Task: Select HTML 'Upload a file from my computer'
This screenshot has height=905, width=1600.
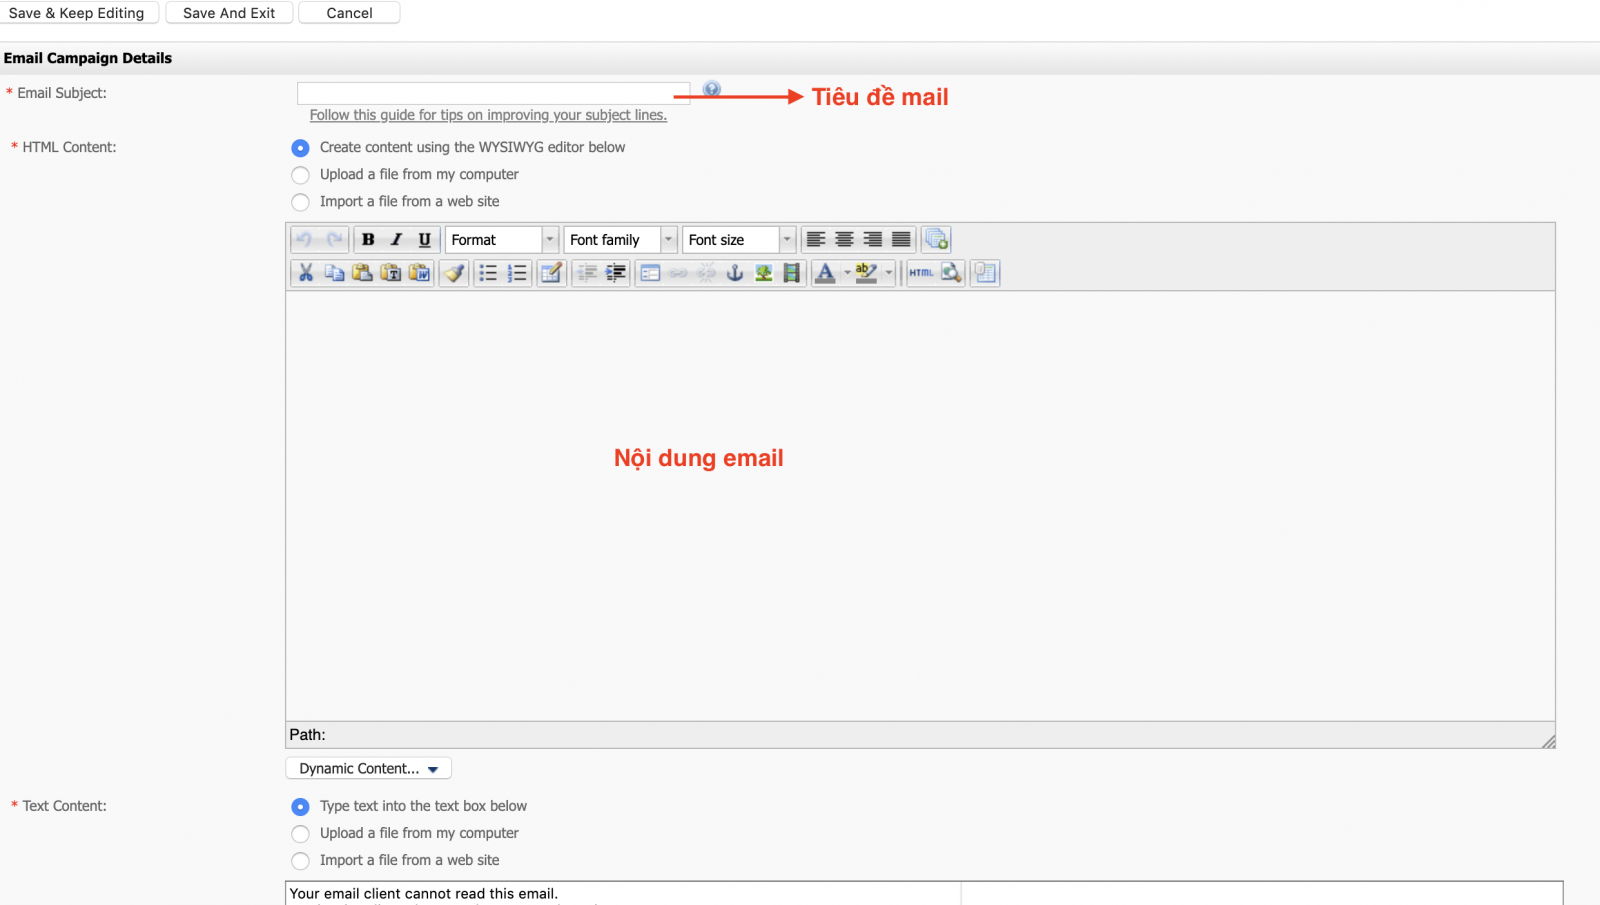Action: 300,175
